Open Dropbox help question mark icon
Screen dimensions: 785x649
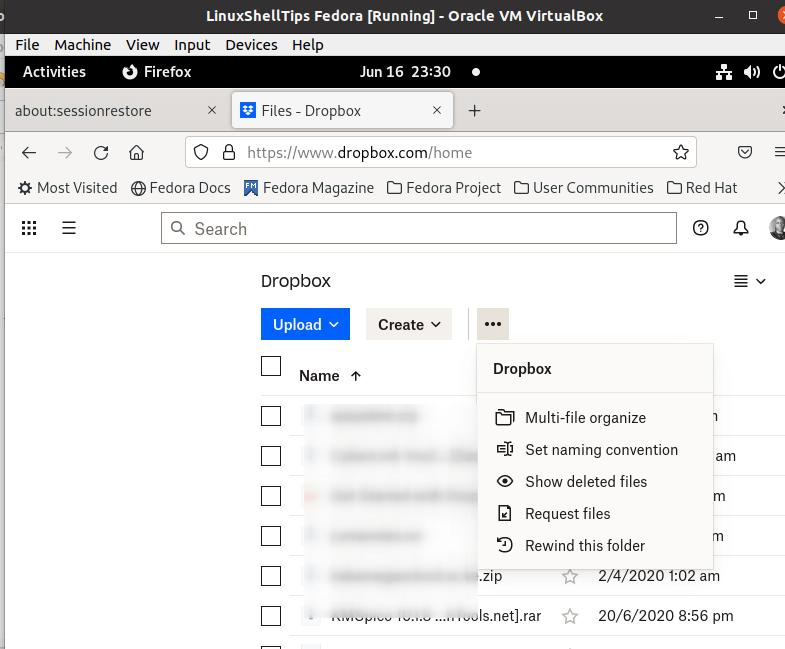[700, 228]
